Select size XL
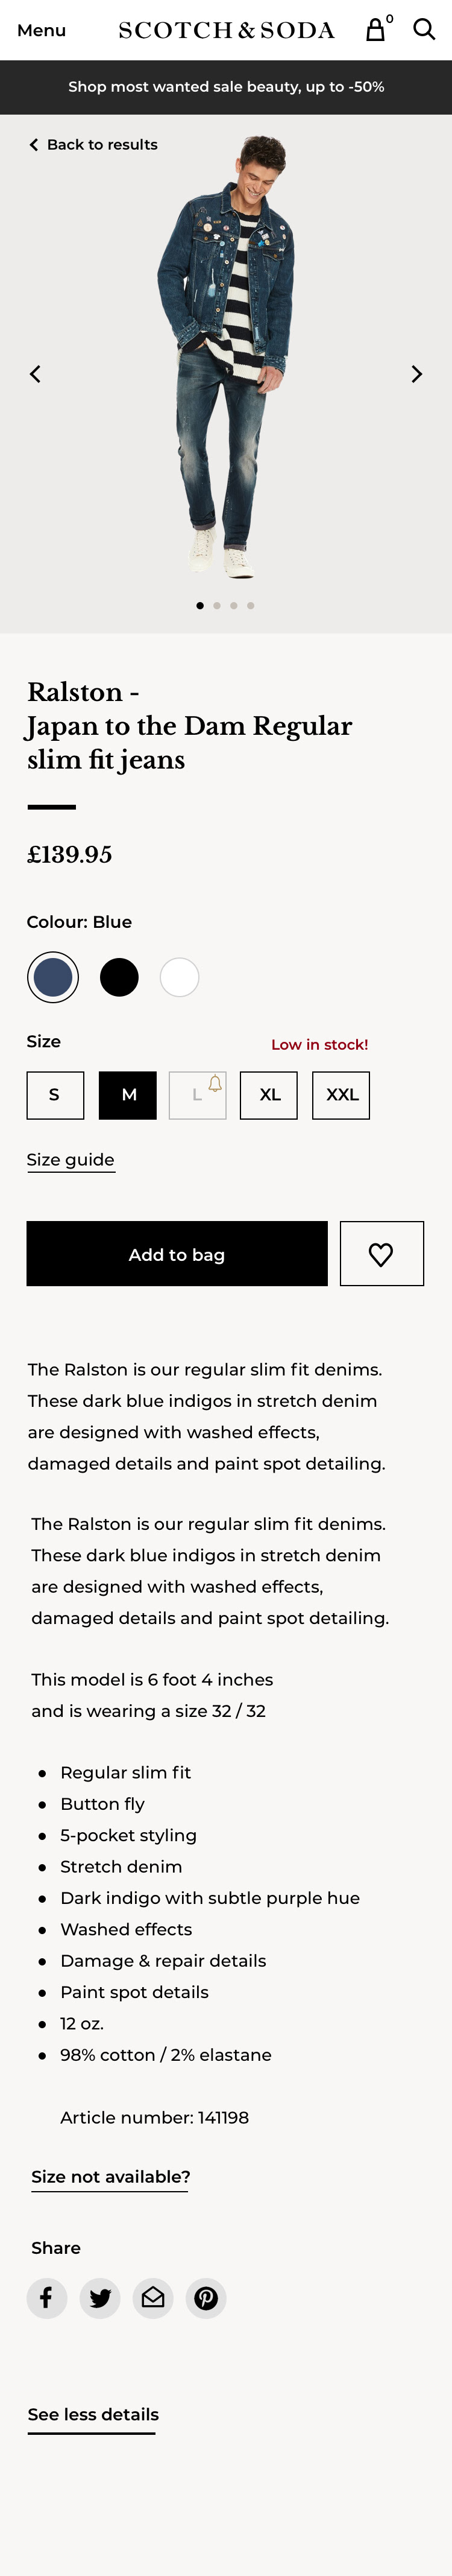The width and height of the screenshot is (452, 2576). pos(269,1095)
